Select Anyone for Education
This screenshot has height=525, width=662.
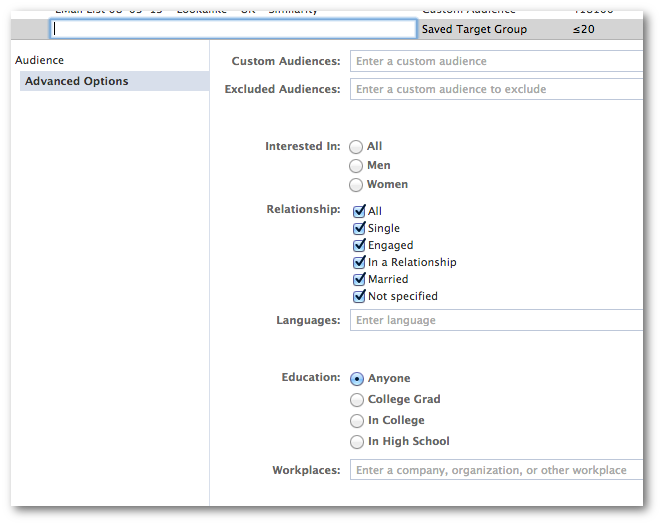click(x=357, y=379)
